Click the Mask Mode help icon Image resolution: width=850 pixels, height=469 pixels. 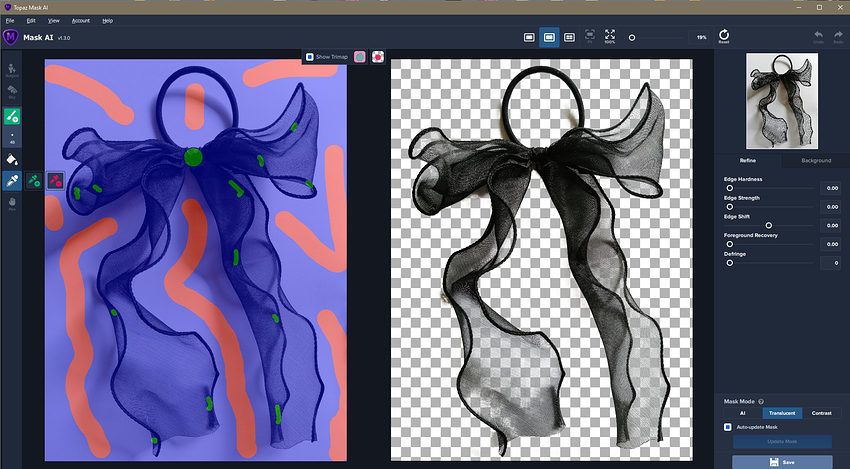click(761, 401)
